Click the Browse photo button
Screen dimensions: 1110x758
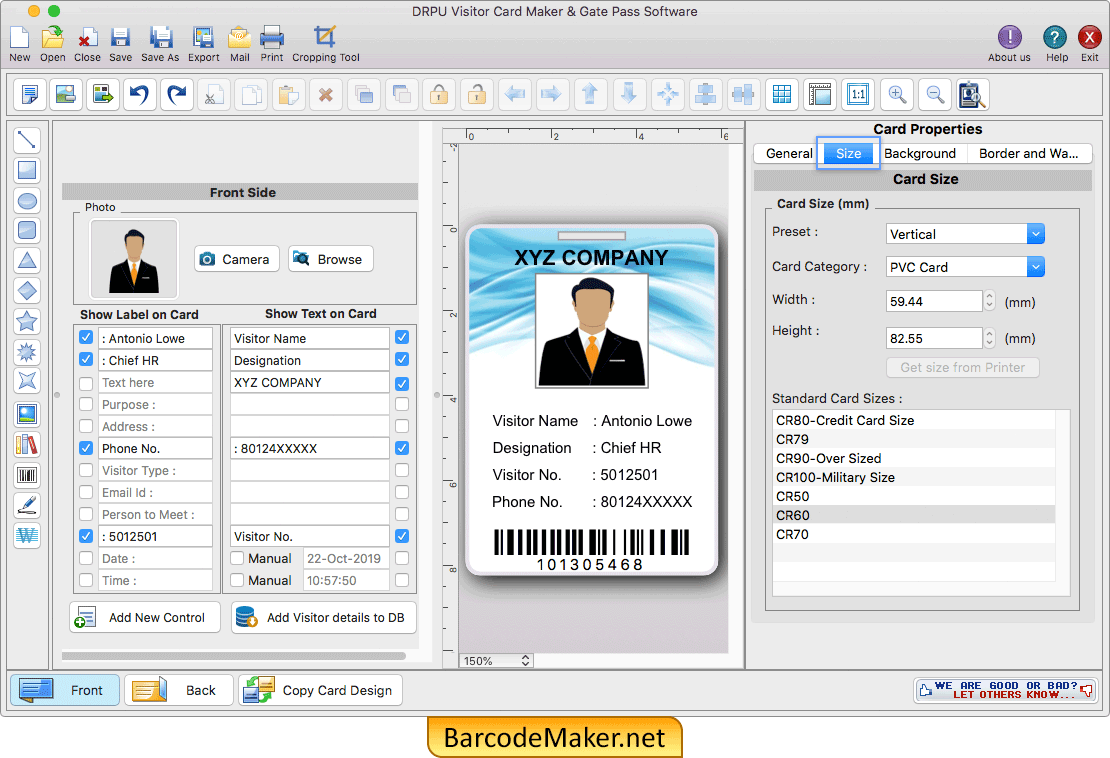pos(331,259)
